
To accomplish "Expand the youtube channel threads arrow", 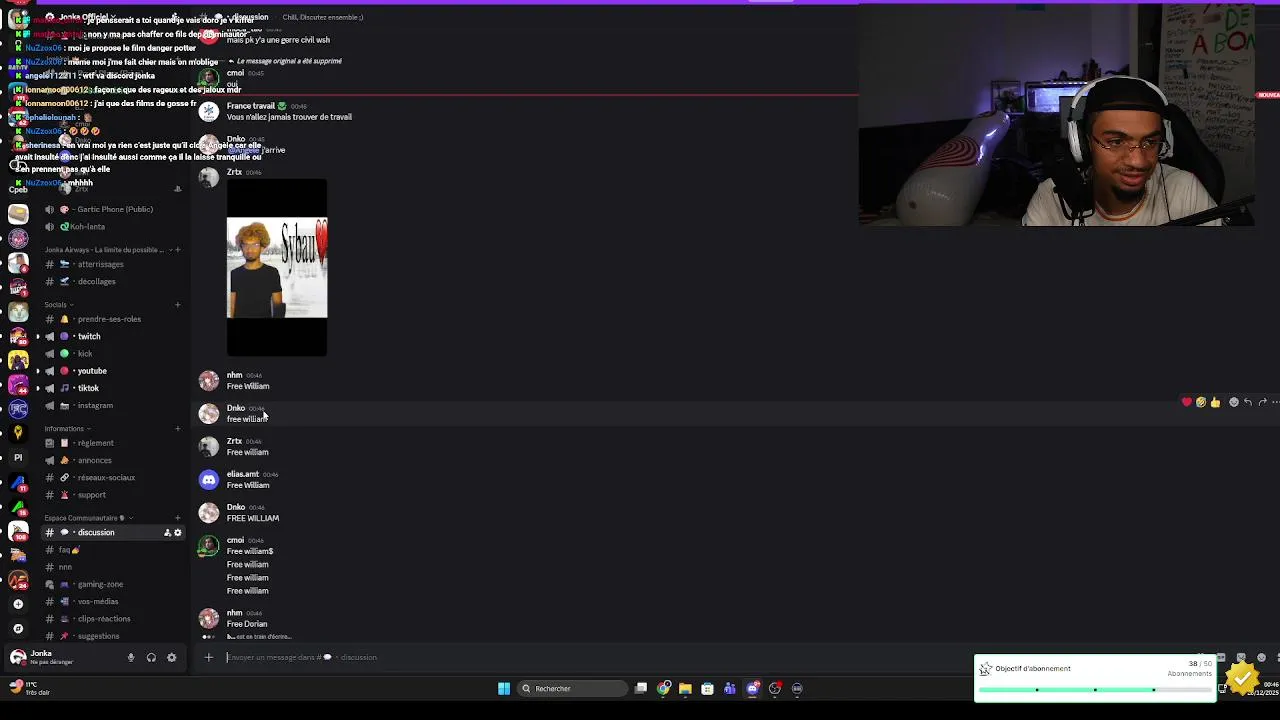I will pyautogui.click(x=38, y=371).
